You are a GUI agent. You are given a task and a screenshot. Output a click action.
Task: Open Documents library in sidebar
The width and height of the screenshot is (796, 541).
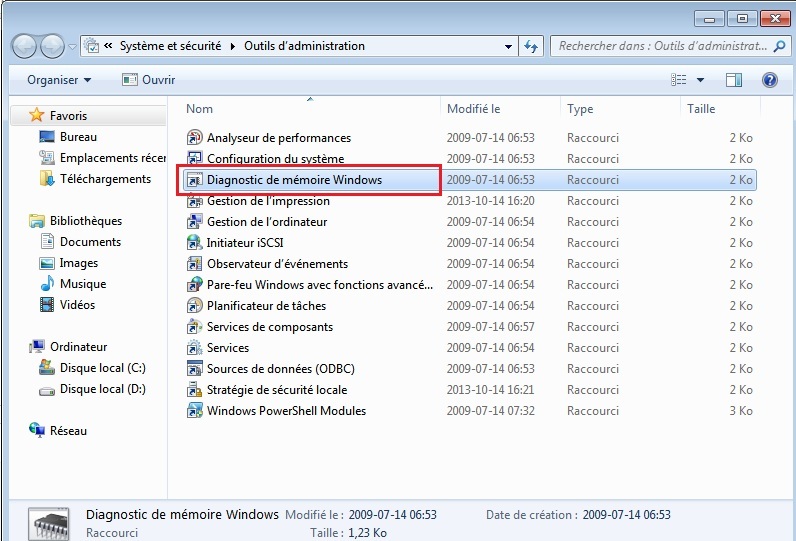80,242
